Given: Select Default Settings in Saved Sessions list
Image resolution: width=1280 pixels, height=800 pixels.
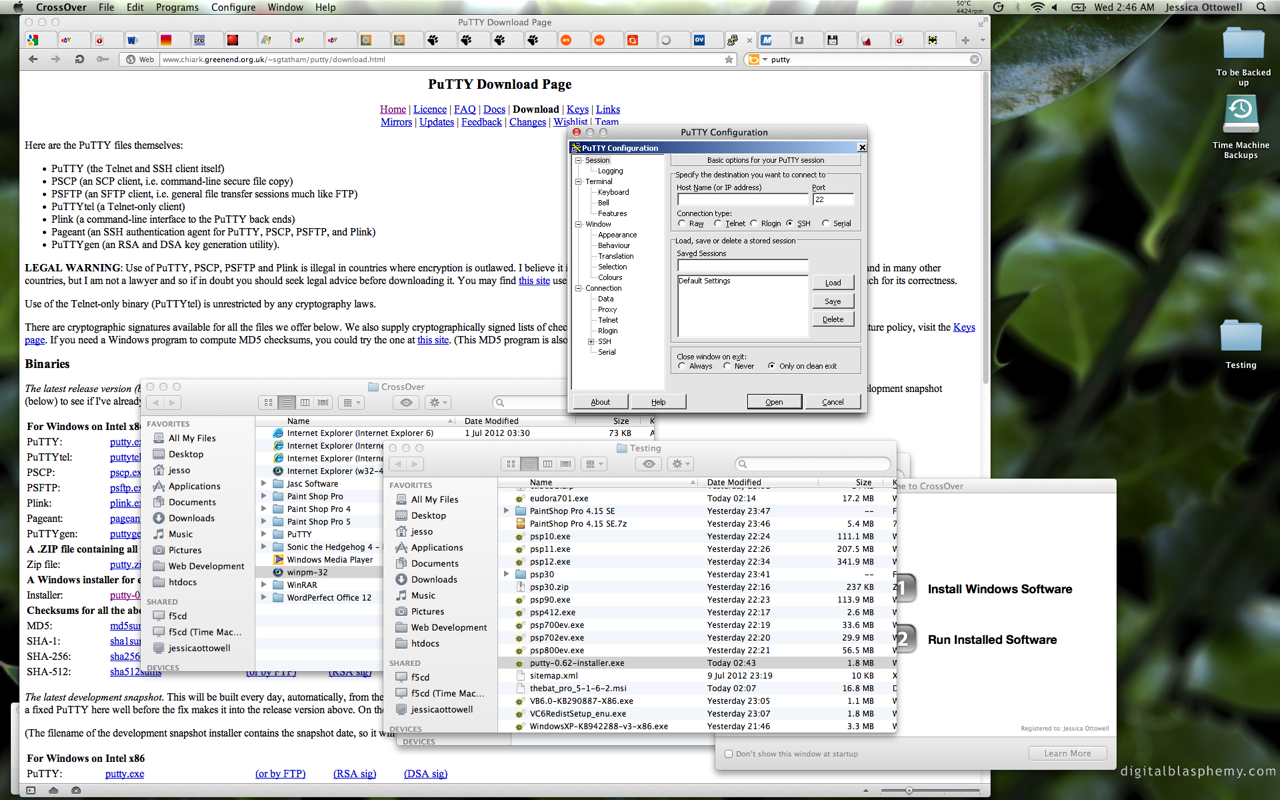Looking at the screenshot, I should pyautogui.click(x=704, y=282).
